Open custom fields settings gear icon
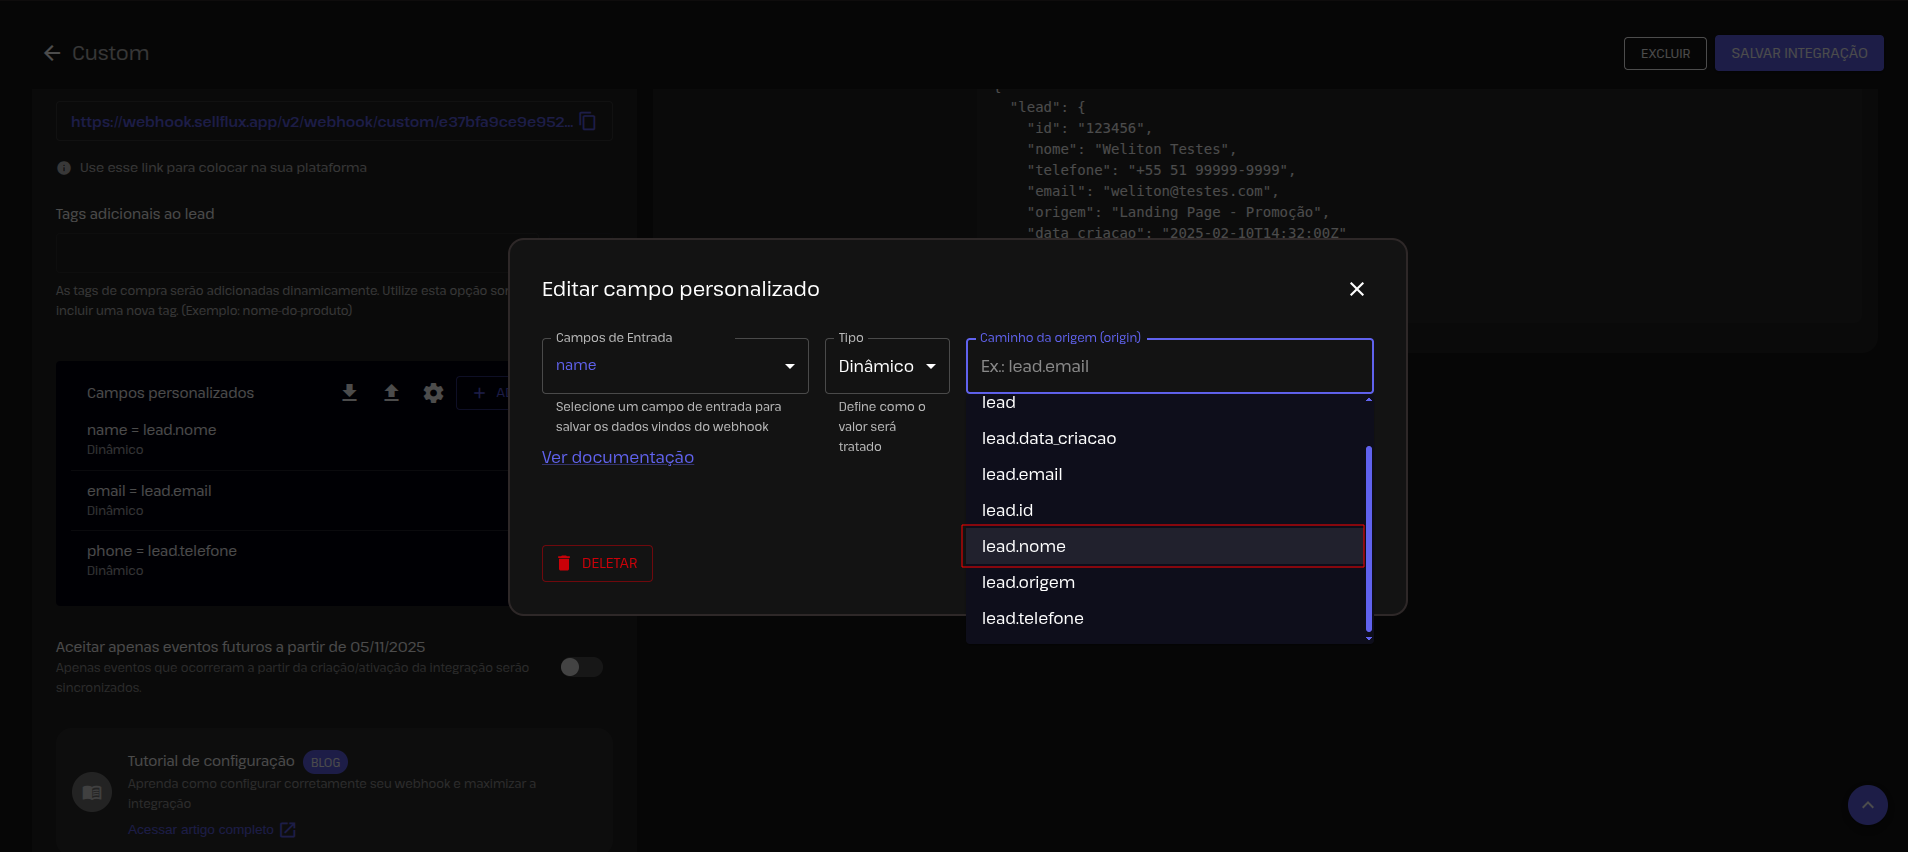This screenshot has height=852, width=1908. point(433,393)
